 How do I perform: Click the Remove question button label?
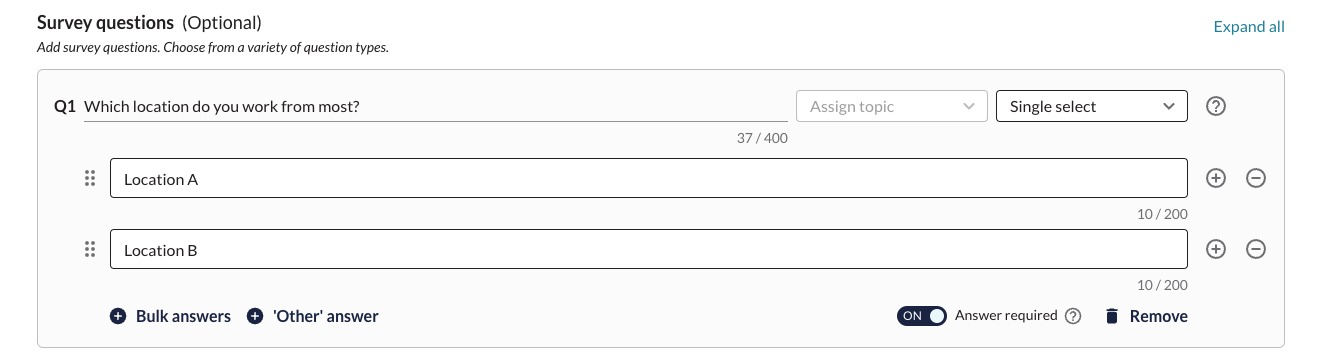tap(1159, 316)
